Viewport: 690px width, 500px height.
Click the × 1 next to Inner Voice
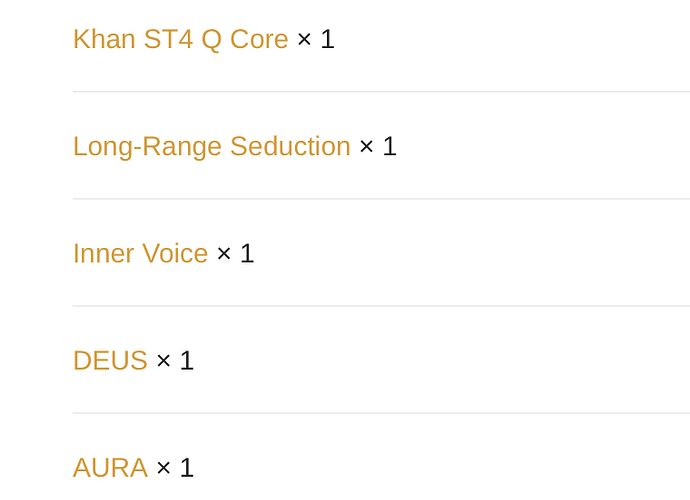point(236,253)
